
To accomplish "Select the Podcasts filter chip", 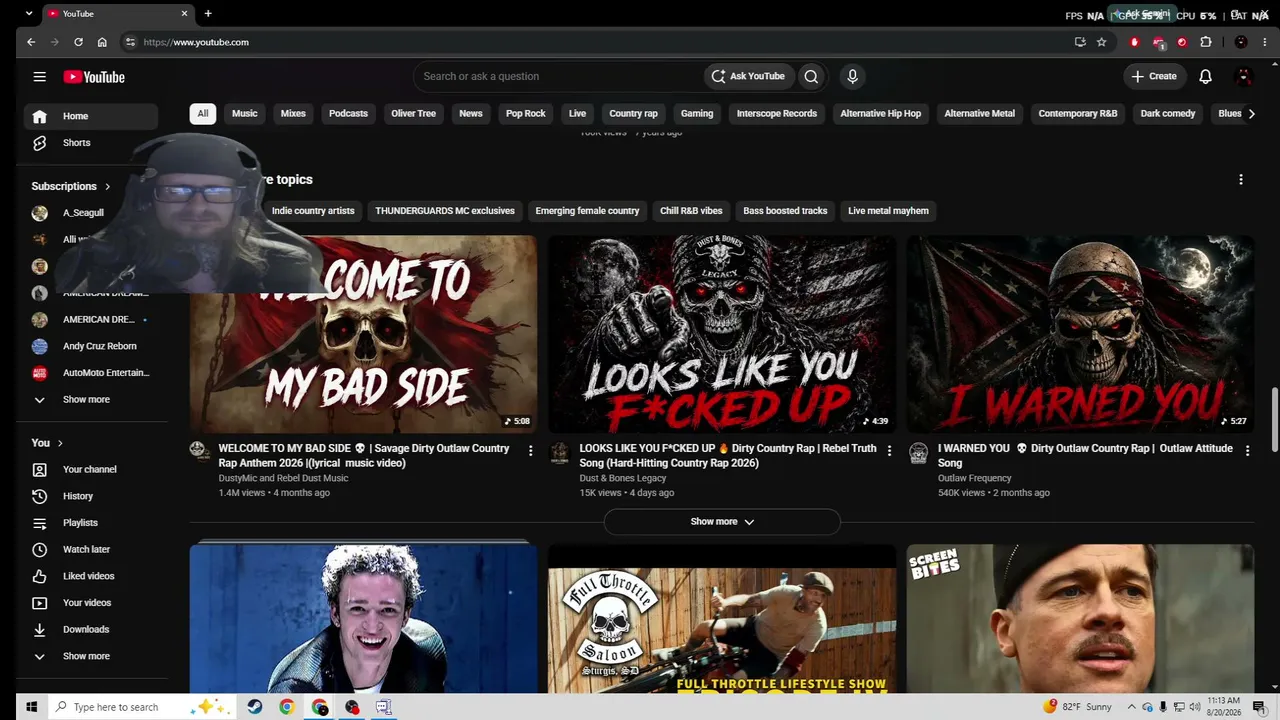I will [x=349, y=114].
